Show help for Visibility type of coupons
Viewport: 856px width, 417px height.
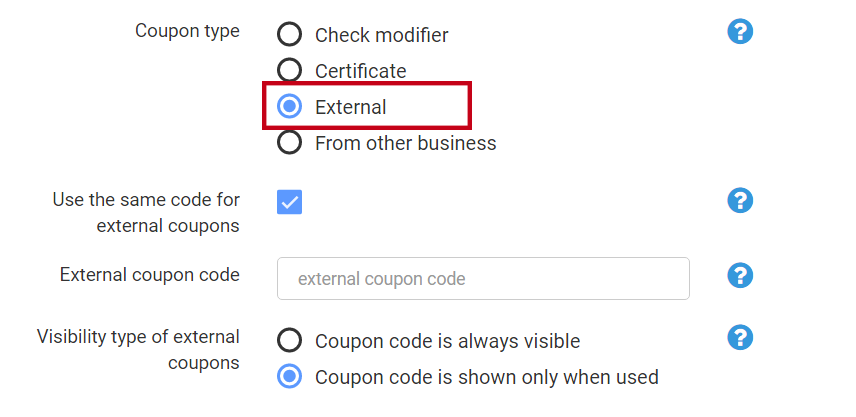point(740,337)
